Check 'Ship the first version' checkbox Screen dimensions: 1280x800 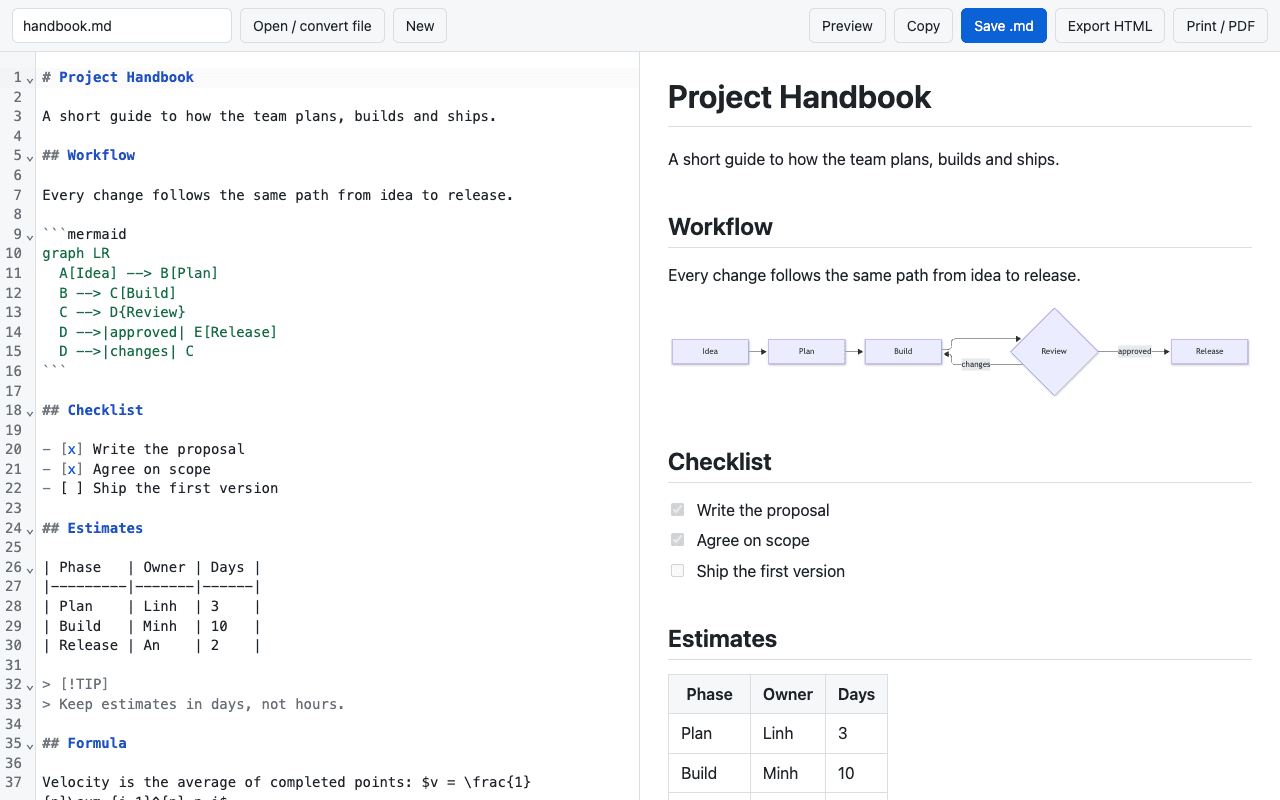pyautogui.click(x=677, y=571)
